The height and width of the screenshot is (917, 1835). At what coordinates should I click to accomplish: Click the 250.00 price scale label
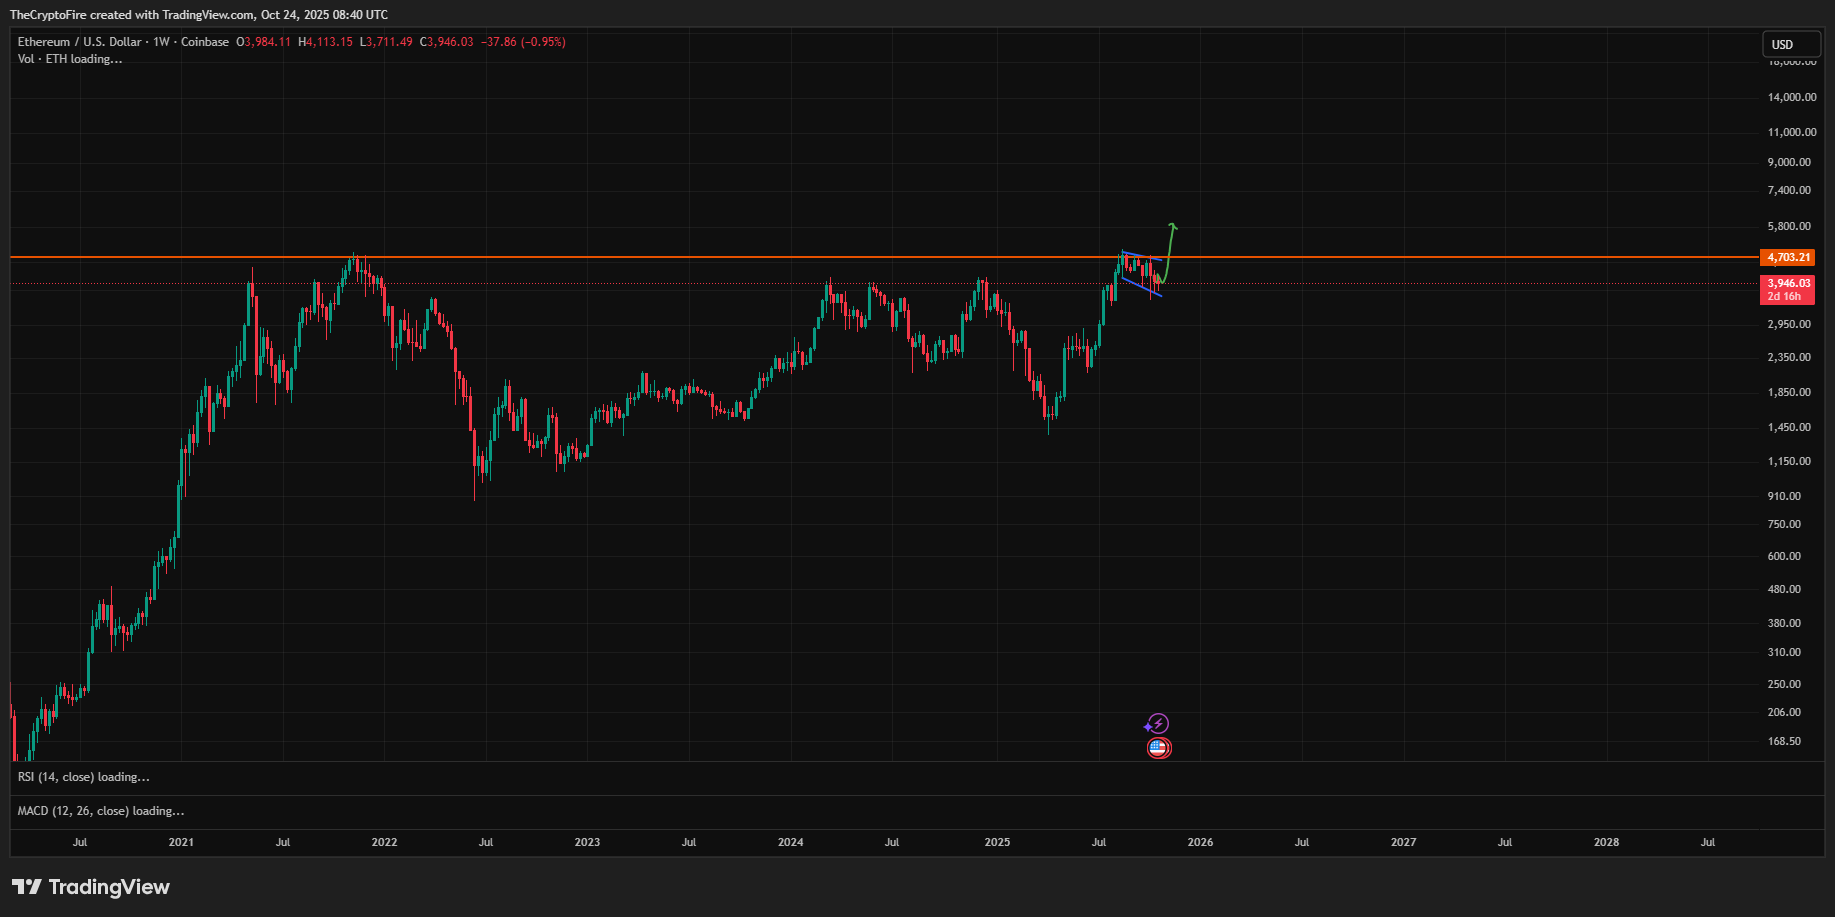(1784, 684)
